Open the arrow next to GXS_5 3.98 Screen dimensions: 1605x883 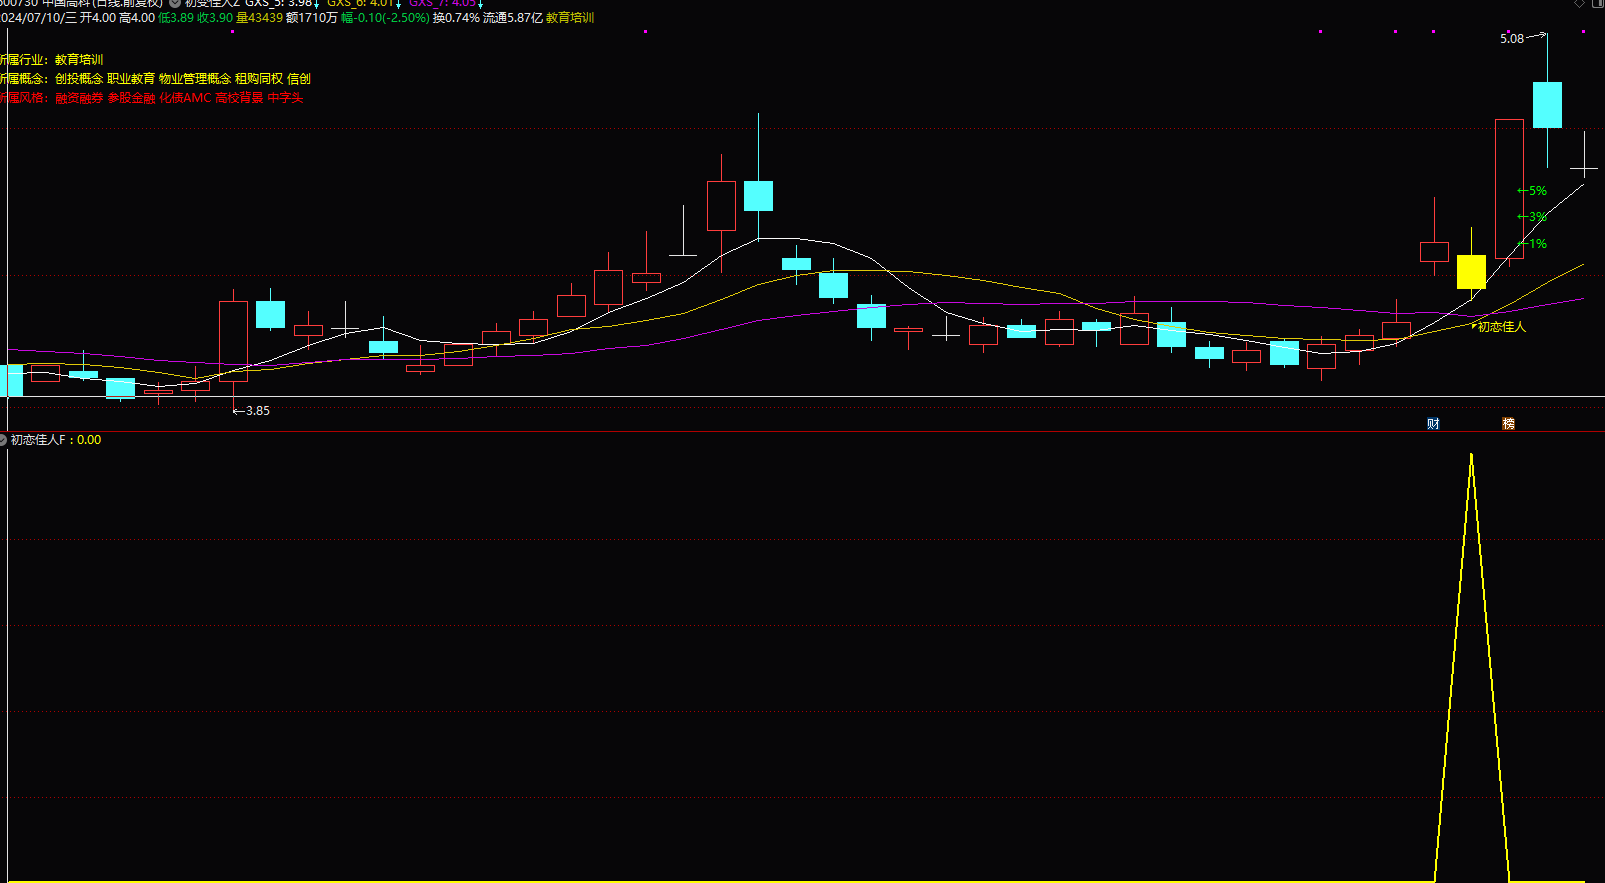click(x=317, y=4)
